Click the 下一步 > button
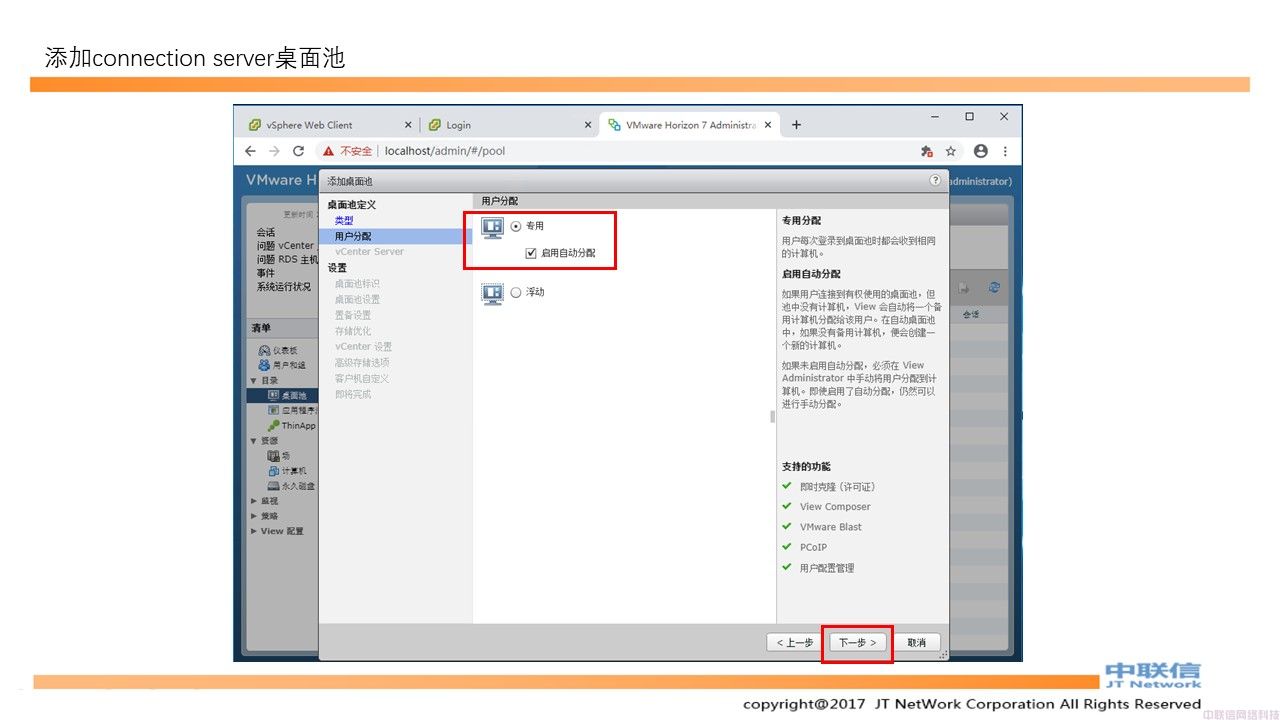Image resolution: width=1280 pixels, height=720 pixels. (x=857, y=642)
